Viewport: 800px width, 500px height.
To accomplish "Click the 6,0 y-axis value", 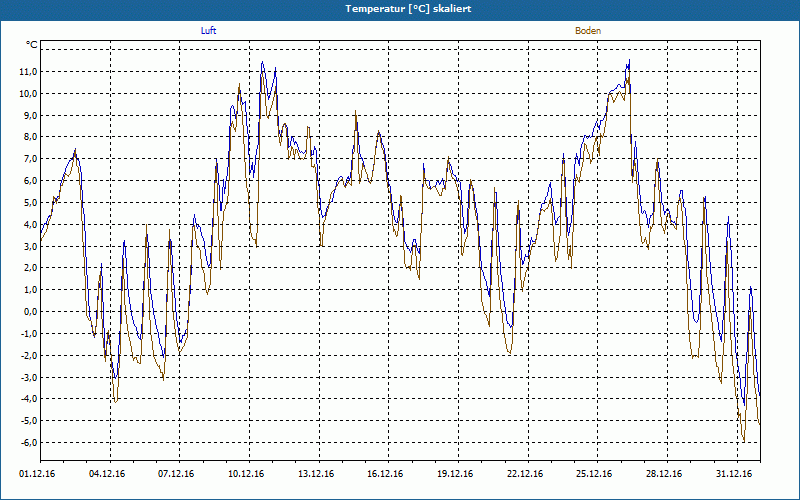I will (x=30, y=181).
